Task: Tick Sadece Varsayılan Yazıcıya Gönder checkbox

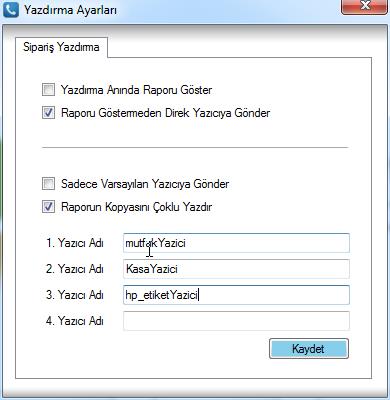Action: coord(48,184)
